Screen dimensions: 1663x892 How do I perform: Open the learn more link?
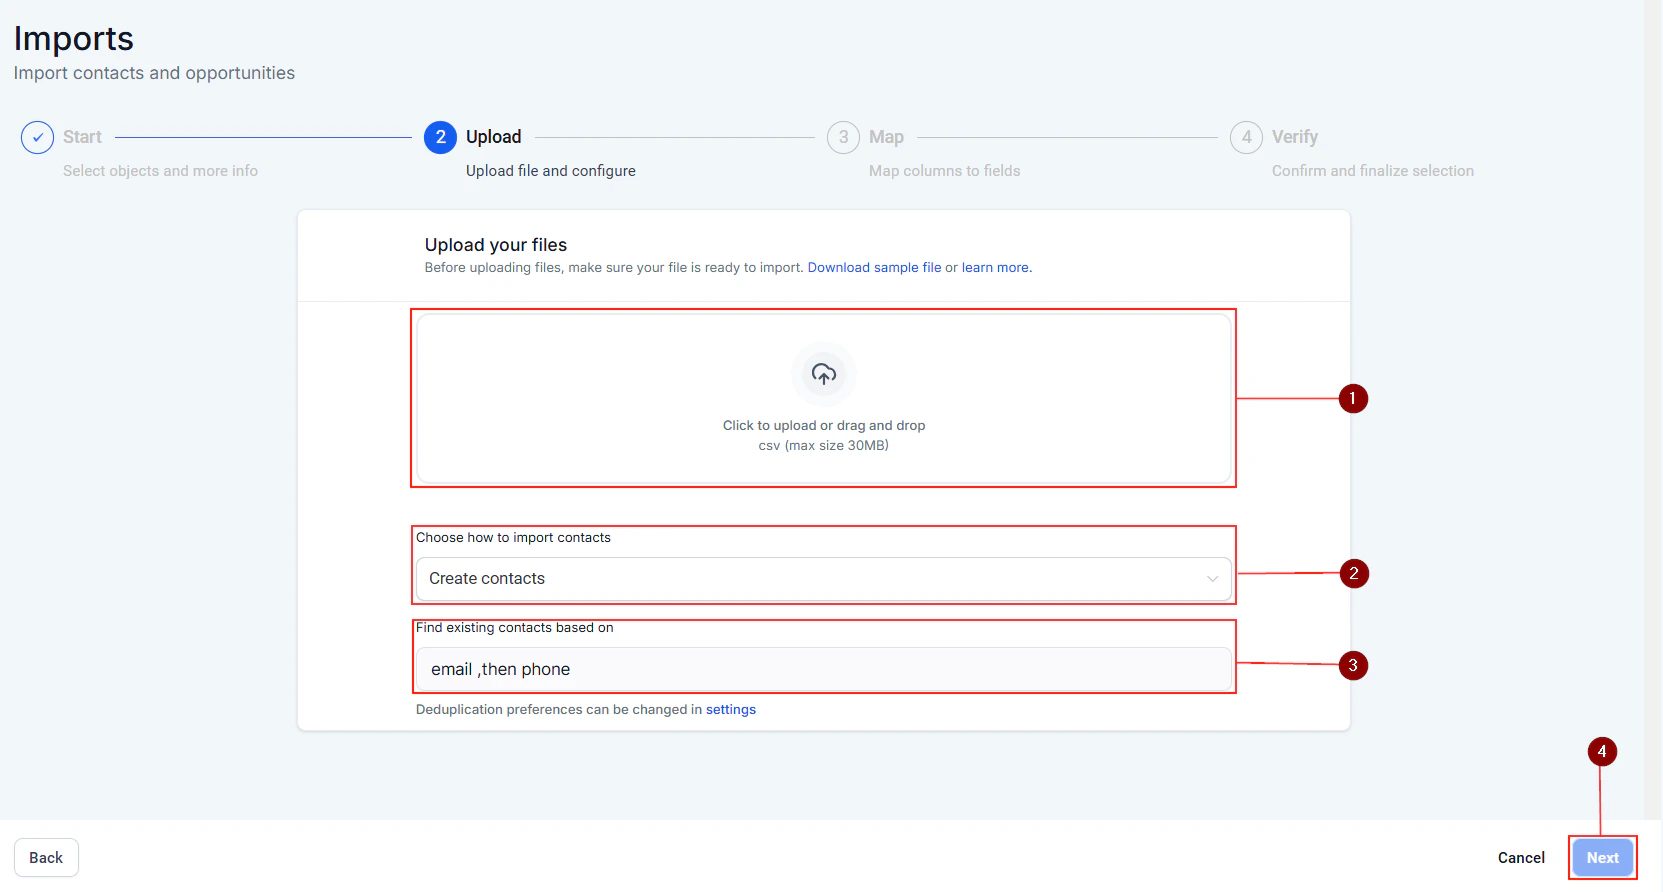pos(995,267)
